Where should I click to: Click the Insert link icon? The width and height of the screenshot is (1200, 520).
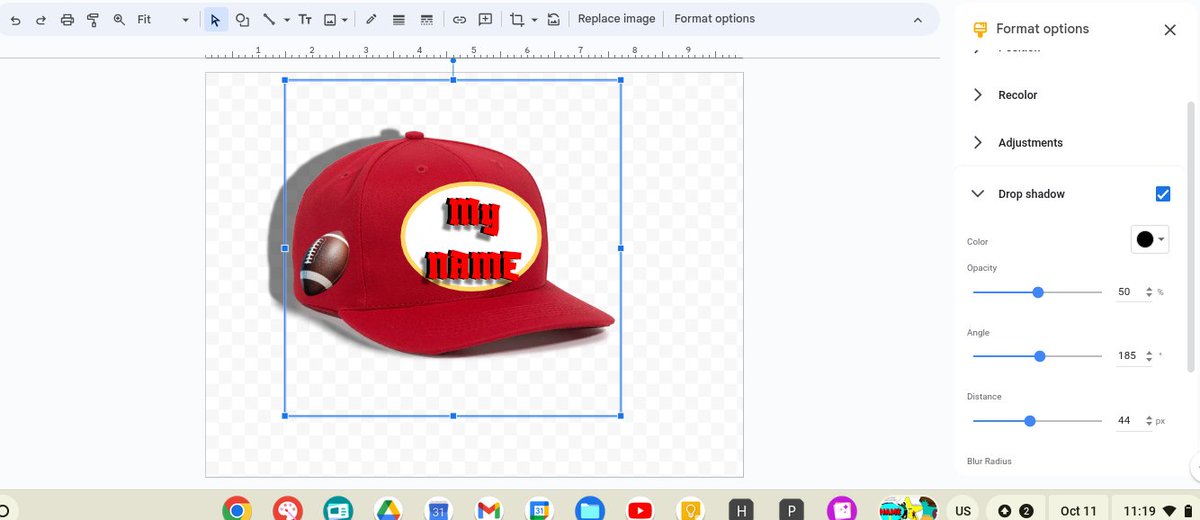459,19
